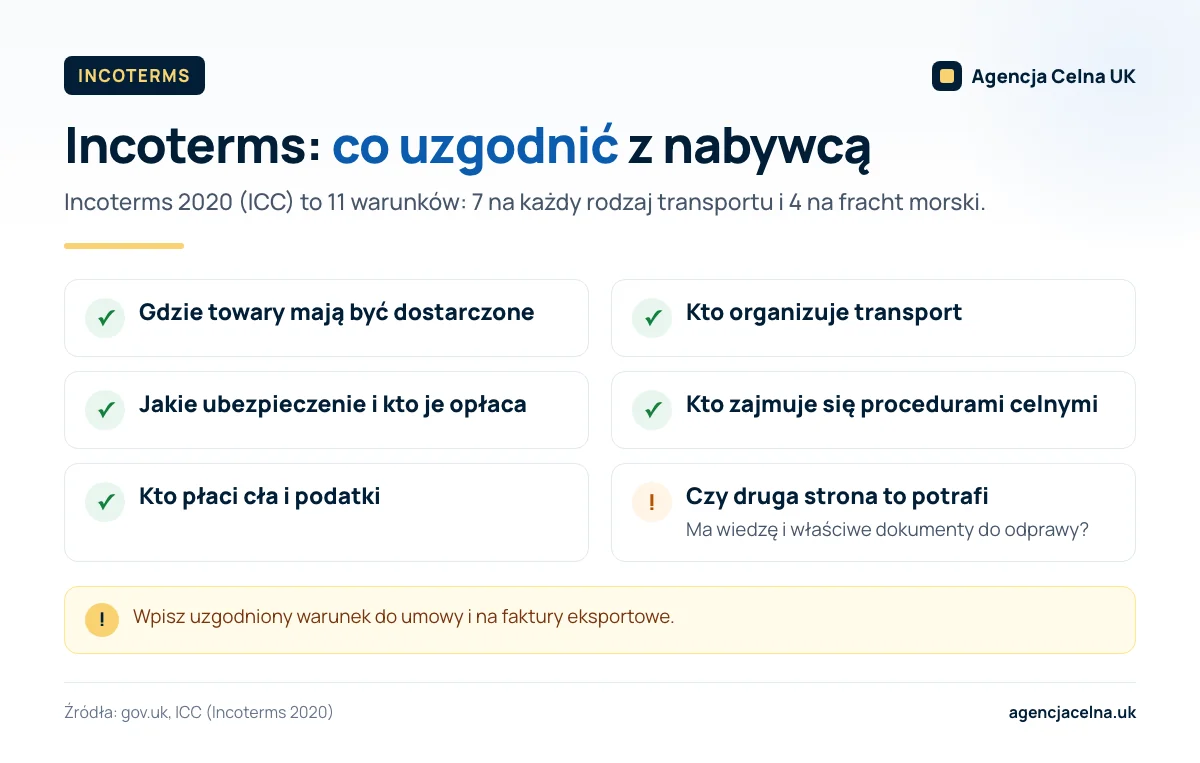The width and height of the screenshot is (1200, 763).
Task: Click the INCOTERMS badge label
Action: (x=134, y=76)
